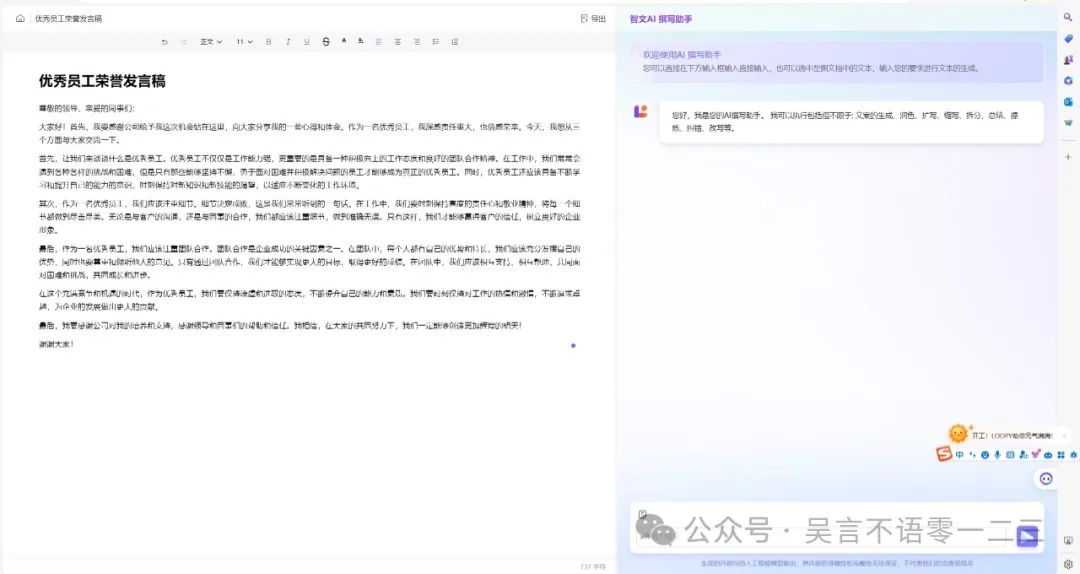This screenshot has height=574, width=1080.
Task: Click the game controller icon on the Sogou bar
Action: (x=1048, y=455)
